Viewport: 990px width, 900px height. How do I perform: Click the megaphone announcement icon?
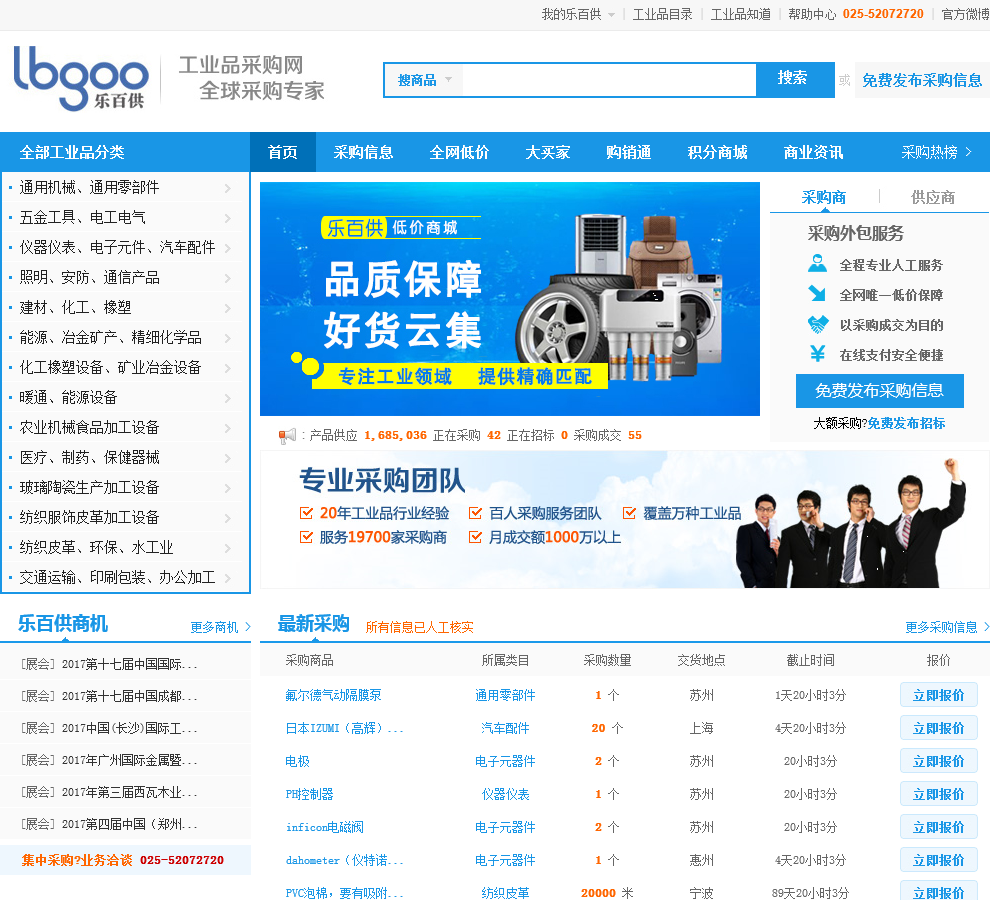(x=287, y=435)
